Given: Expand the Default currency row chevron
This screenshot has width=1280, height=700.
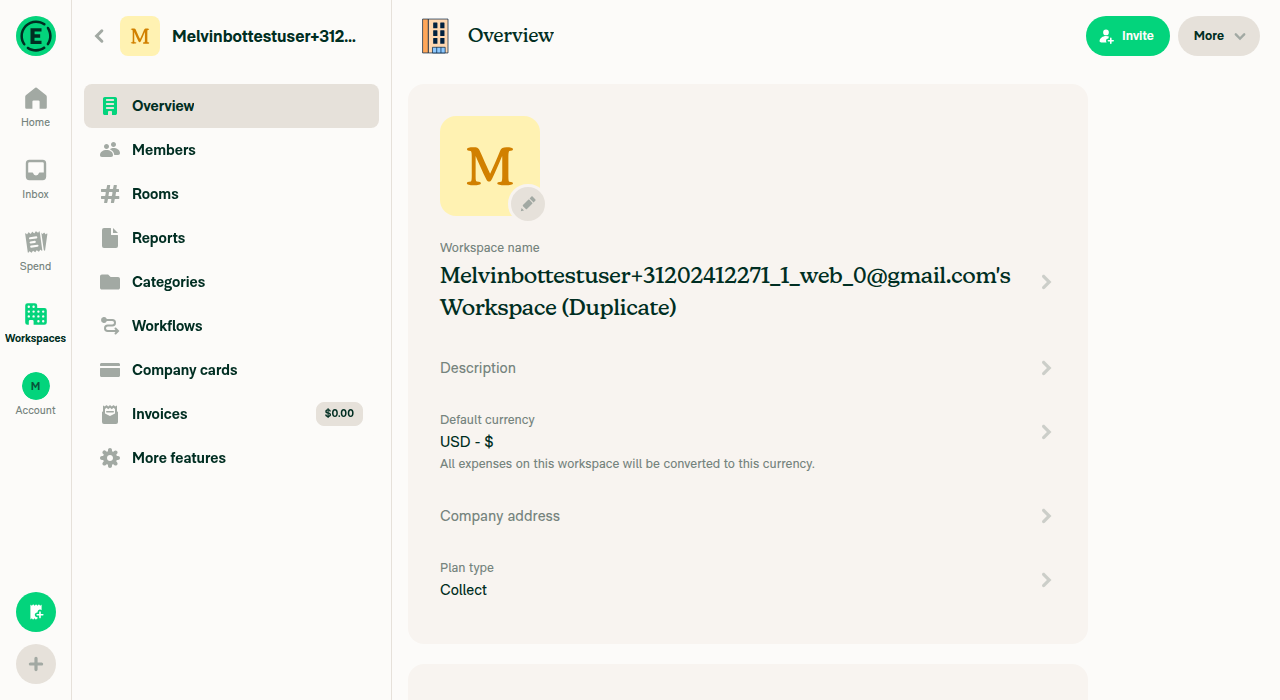Looking at the screenshot, I should click(x=1046, y=432).
